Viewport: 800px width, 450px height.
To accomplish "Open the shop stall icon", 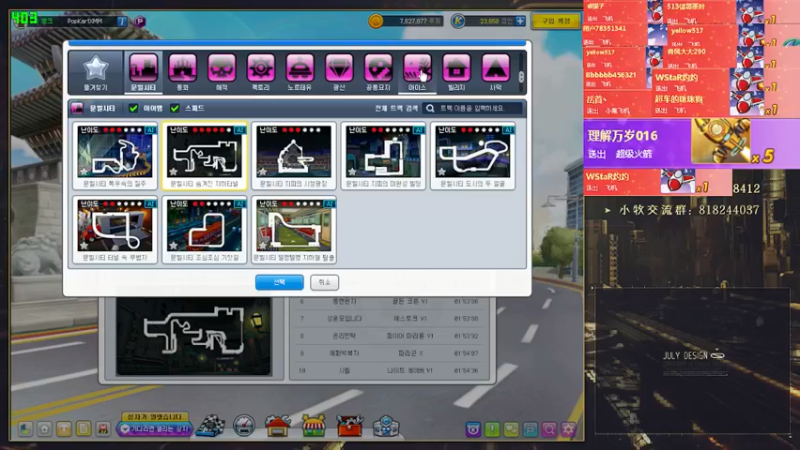I will (x=313, y=426).
